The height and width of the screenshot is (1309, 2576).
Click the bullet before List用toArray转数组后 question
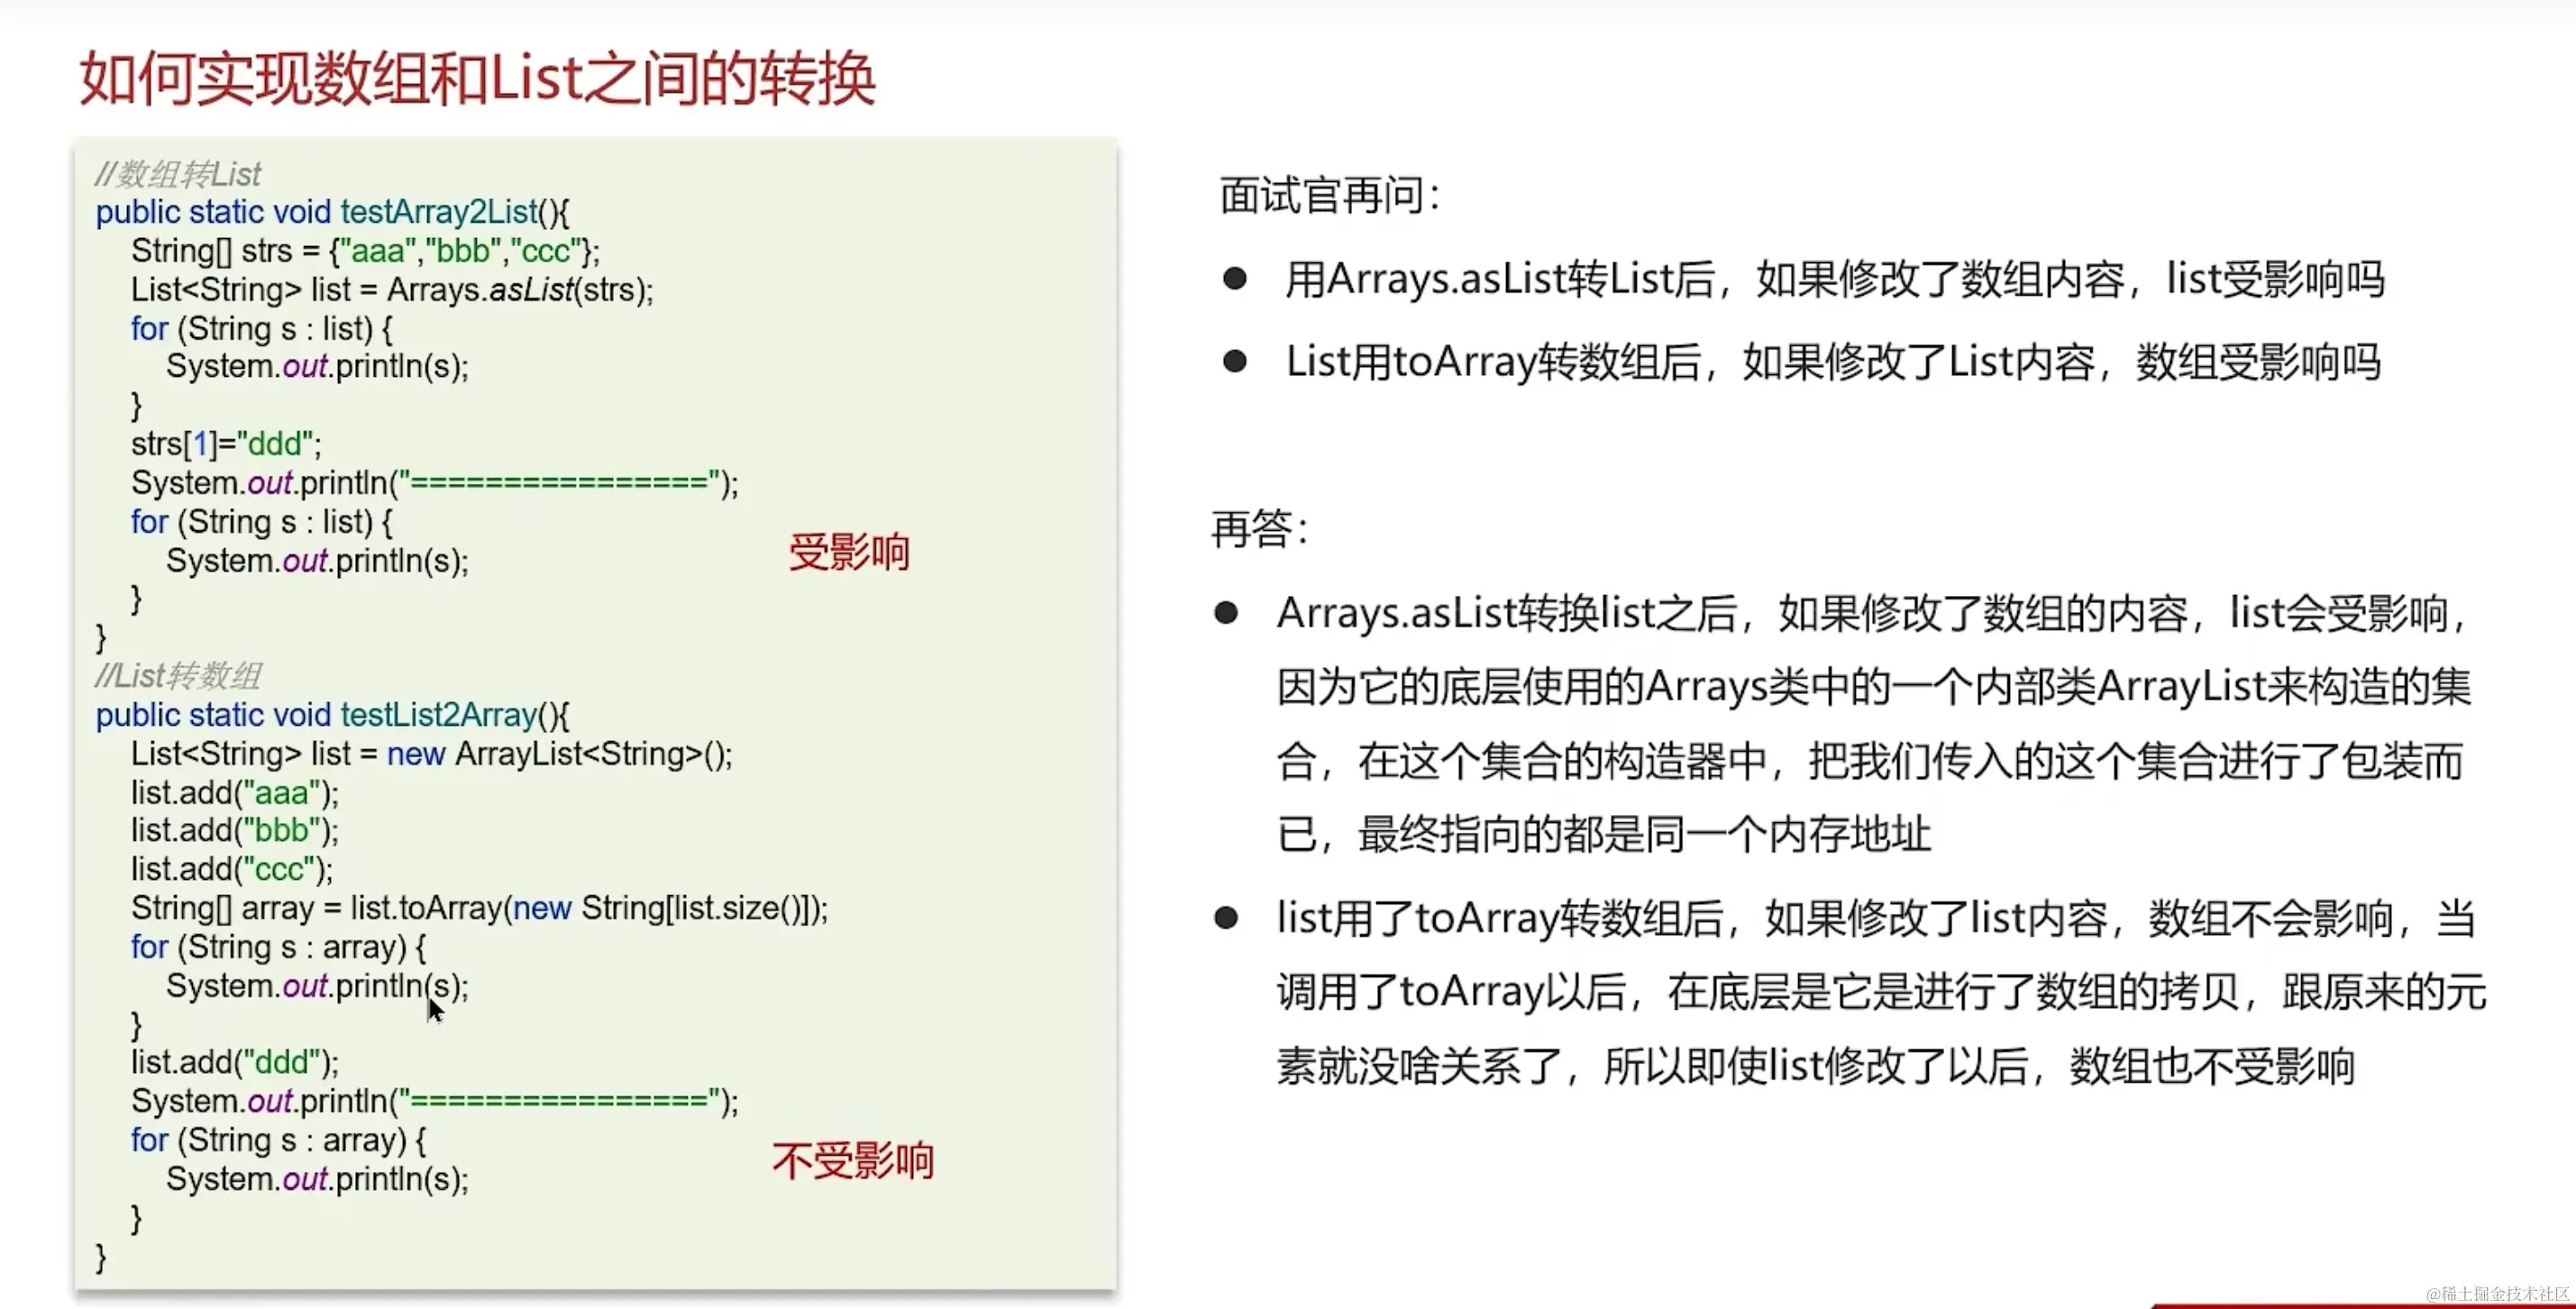[1234, 362]
